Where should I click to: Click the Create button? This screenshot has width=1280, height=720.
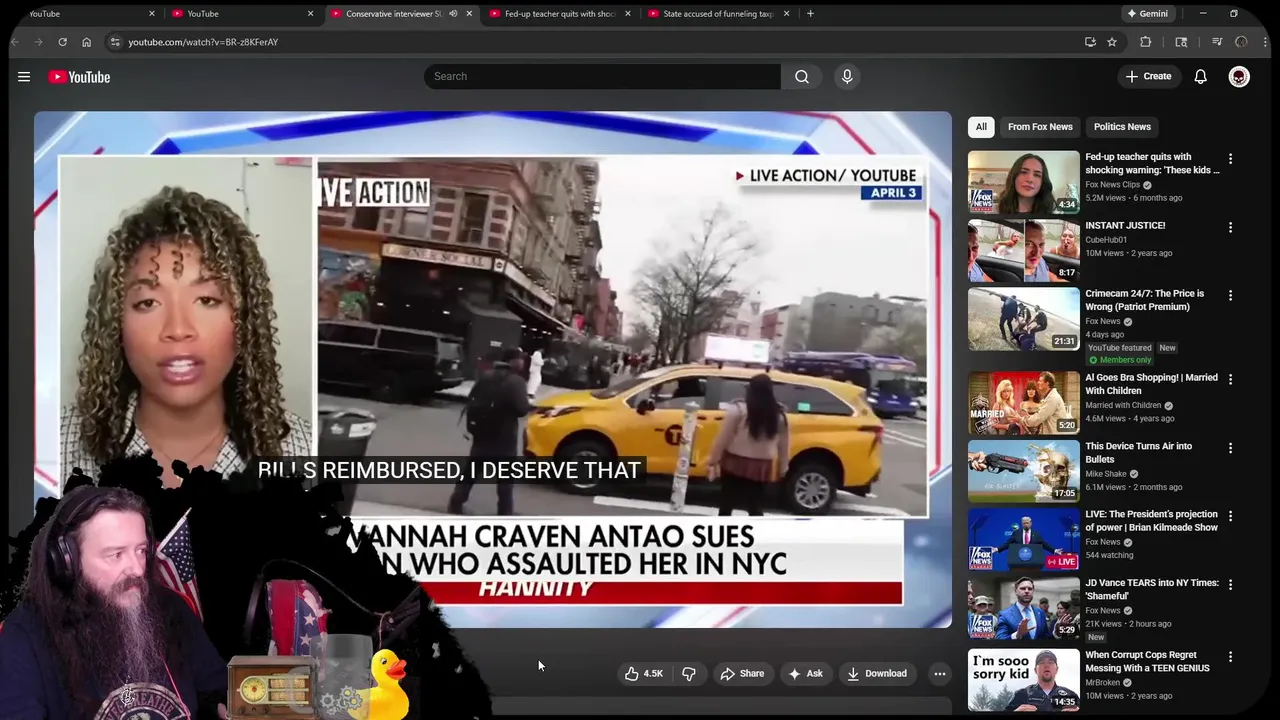tap(1148, 76)
